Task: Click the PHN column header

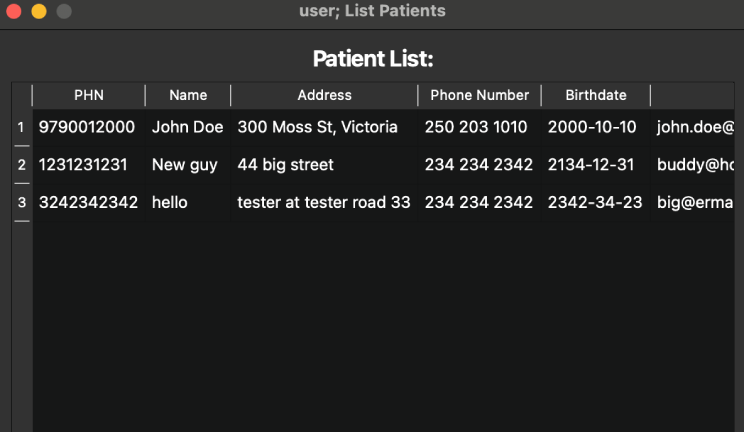Action: click(x=89, y=95)
